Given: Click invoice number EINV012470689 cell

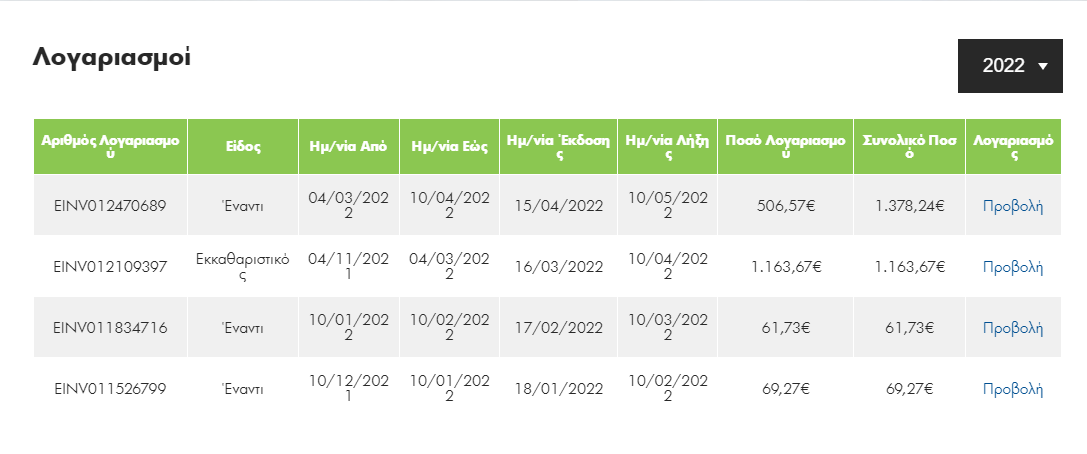Looking at the screenshot, I should click(110, 206).
